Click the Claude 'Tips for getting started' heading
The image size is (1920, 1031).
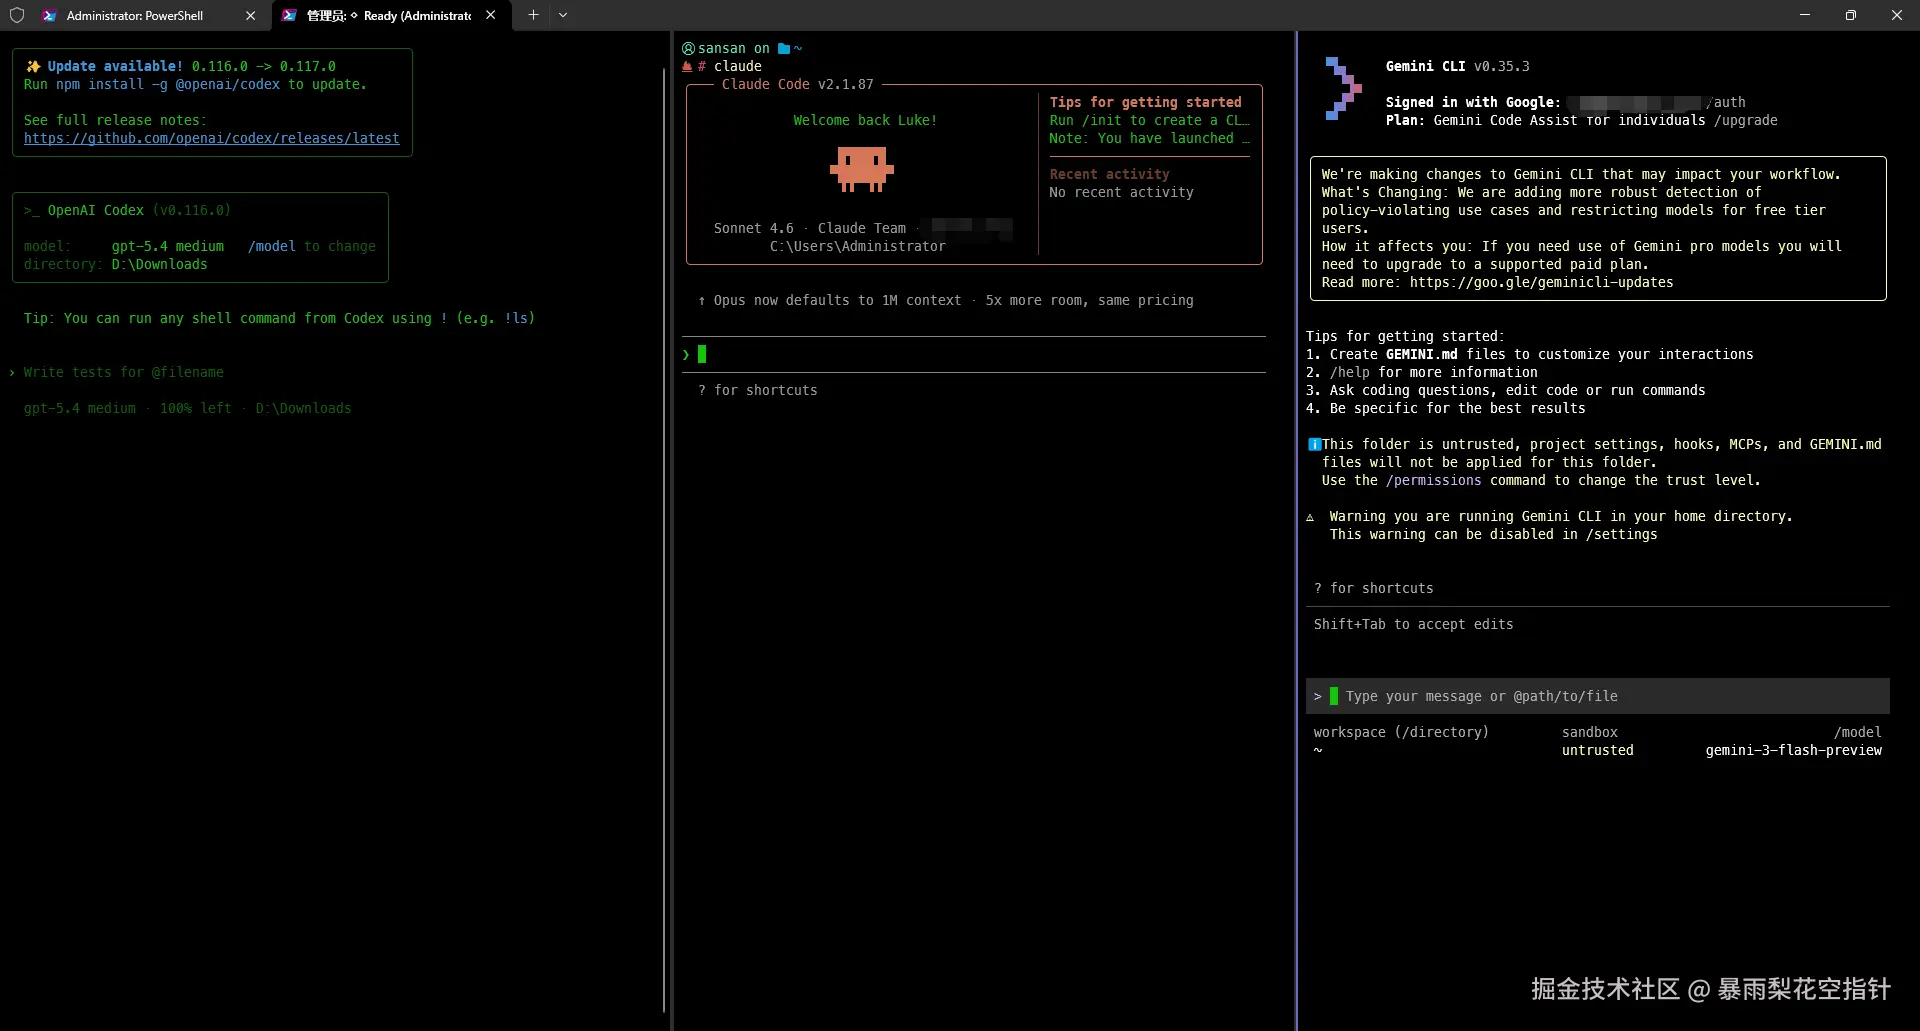click(x=1146, y=102)
